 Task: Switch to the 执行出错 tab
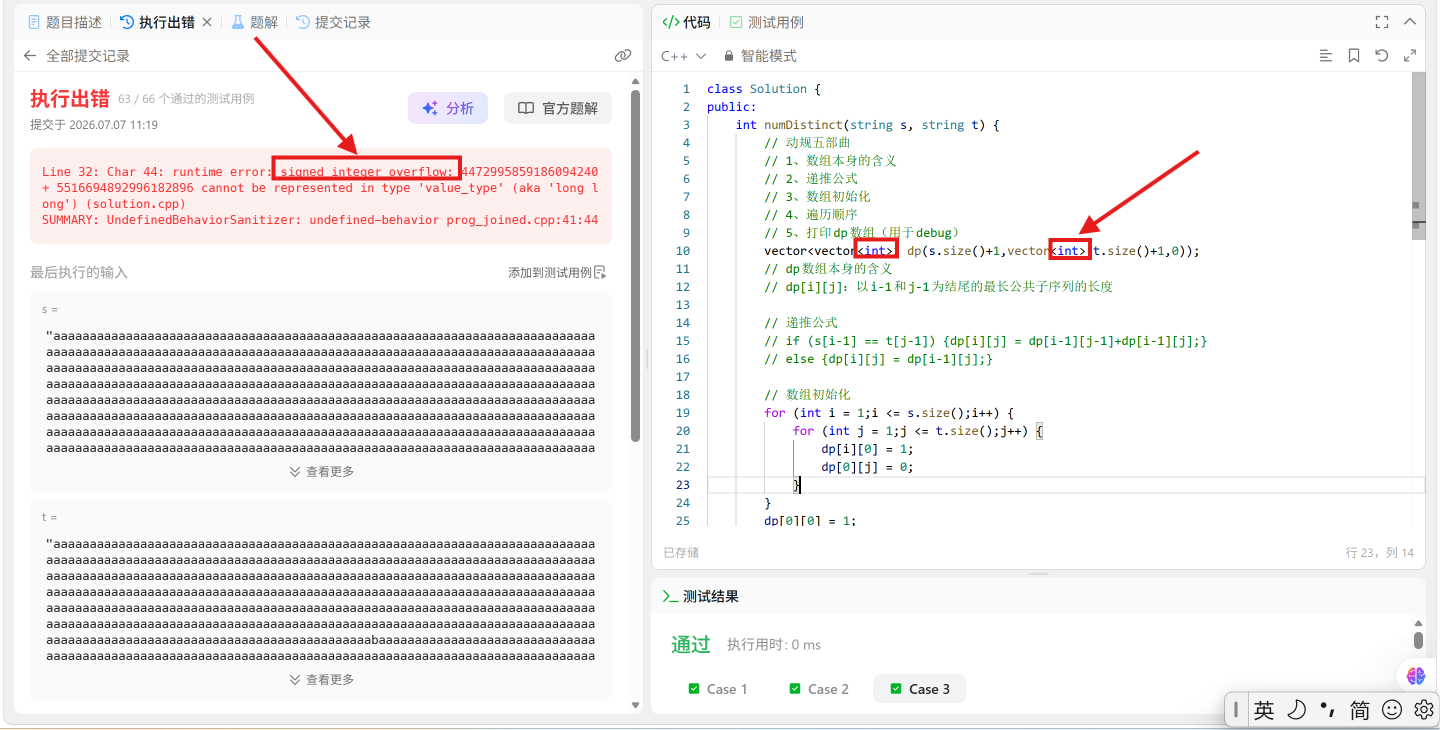click(x=157, y=22)
